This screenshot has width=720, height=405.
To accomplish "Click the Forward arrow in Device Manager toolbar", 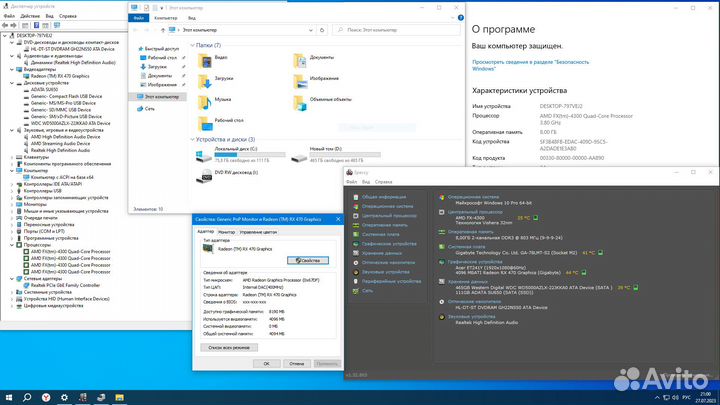I will pos(13,25).
